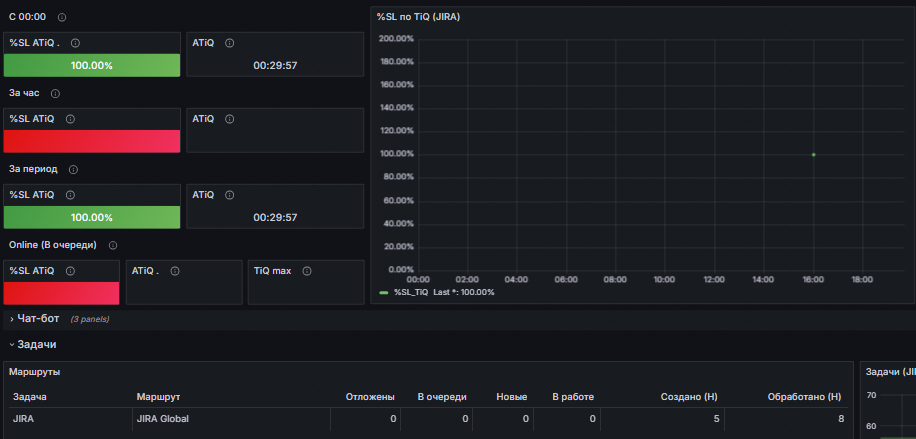Click info icon on '%SL ATiQ .' top panel

click(x=75, y=43)
